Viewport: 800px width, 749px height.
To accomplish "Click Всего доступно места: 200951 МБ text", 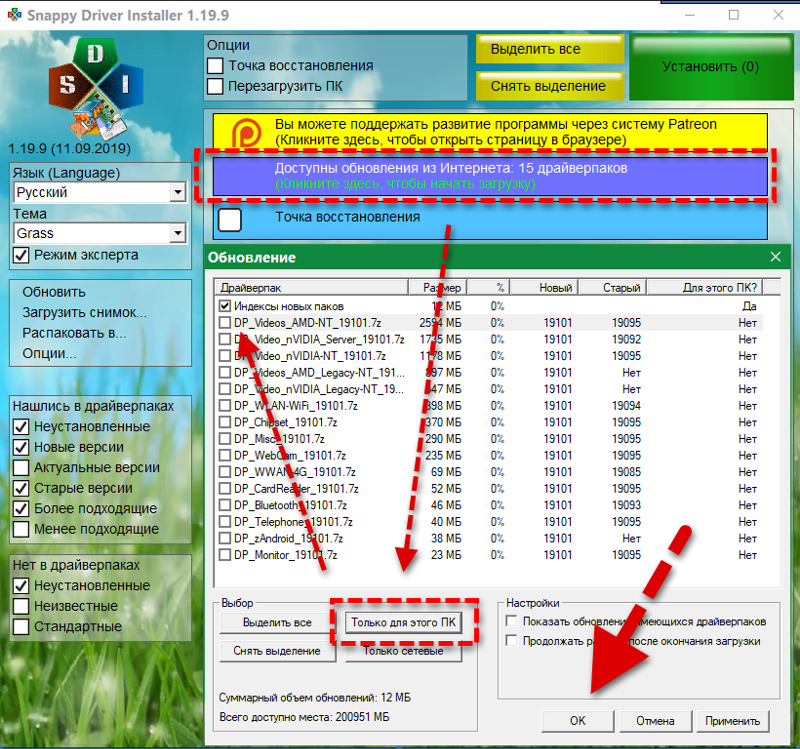I will [x=304, y=717].
